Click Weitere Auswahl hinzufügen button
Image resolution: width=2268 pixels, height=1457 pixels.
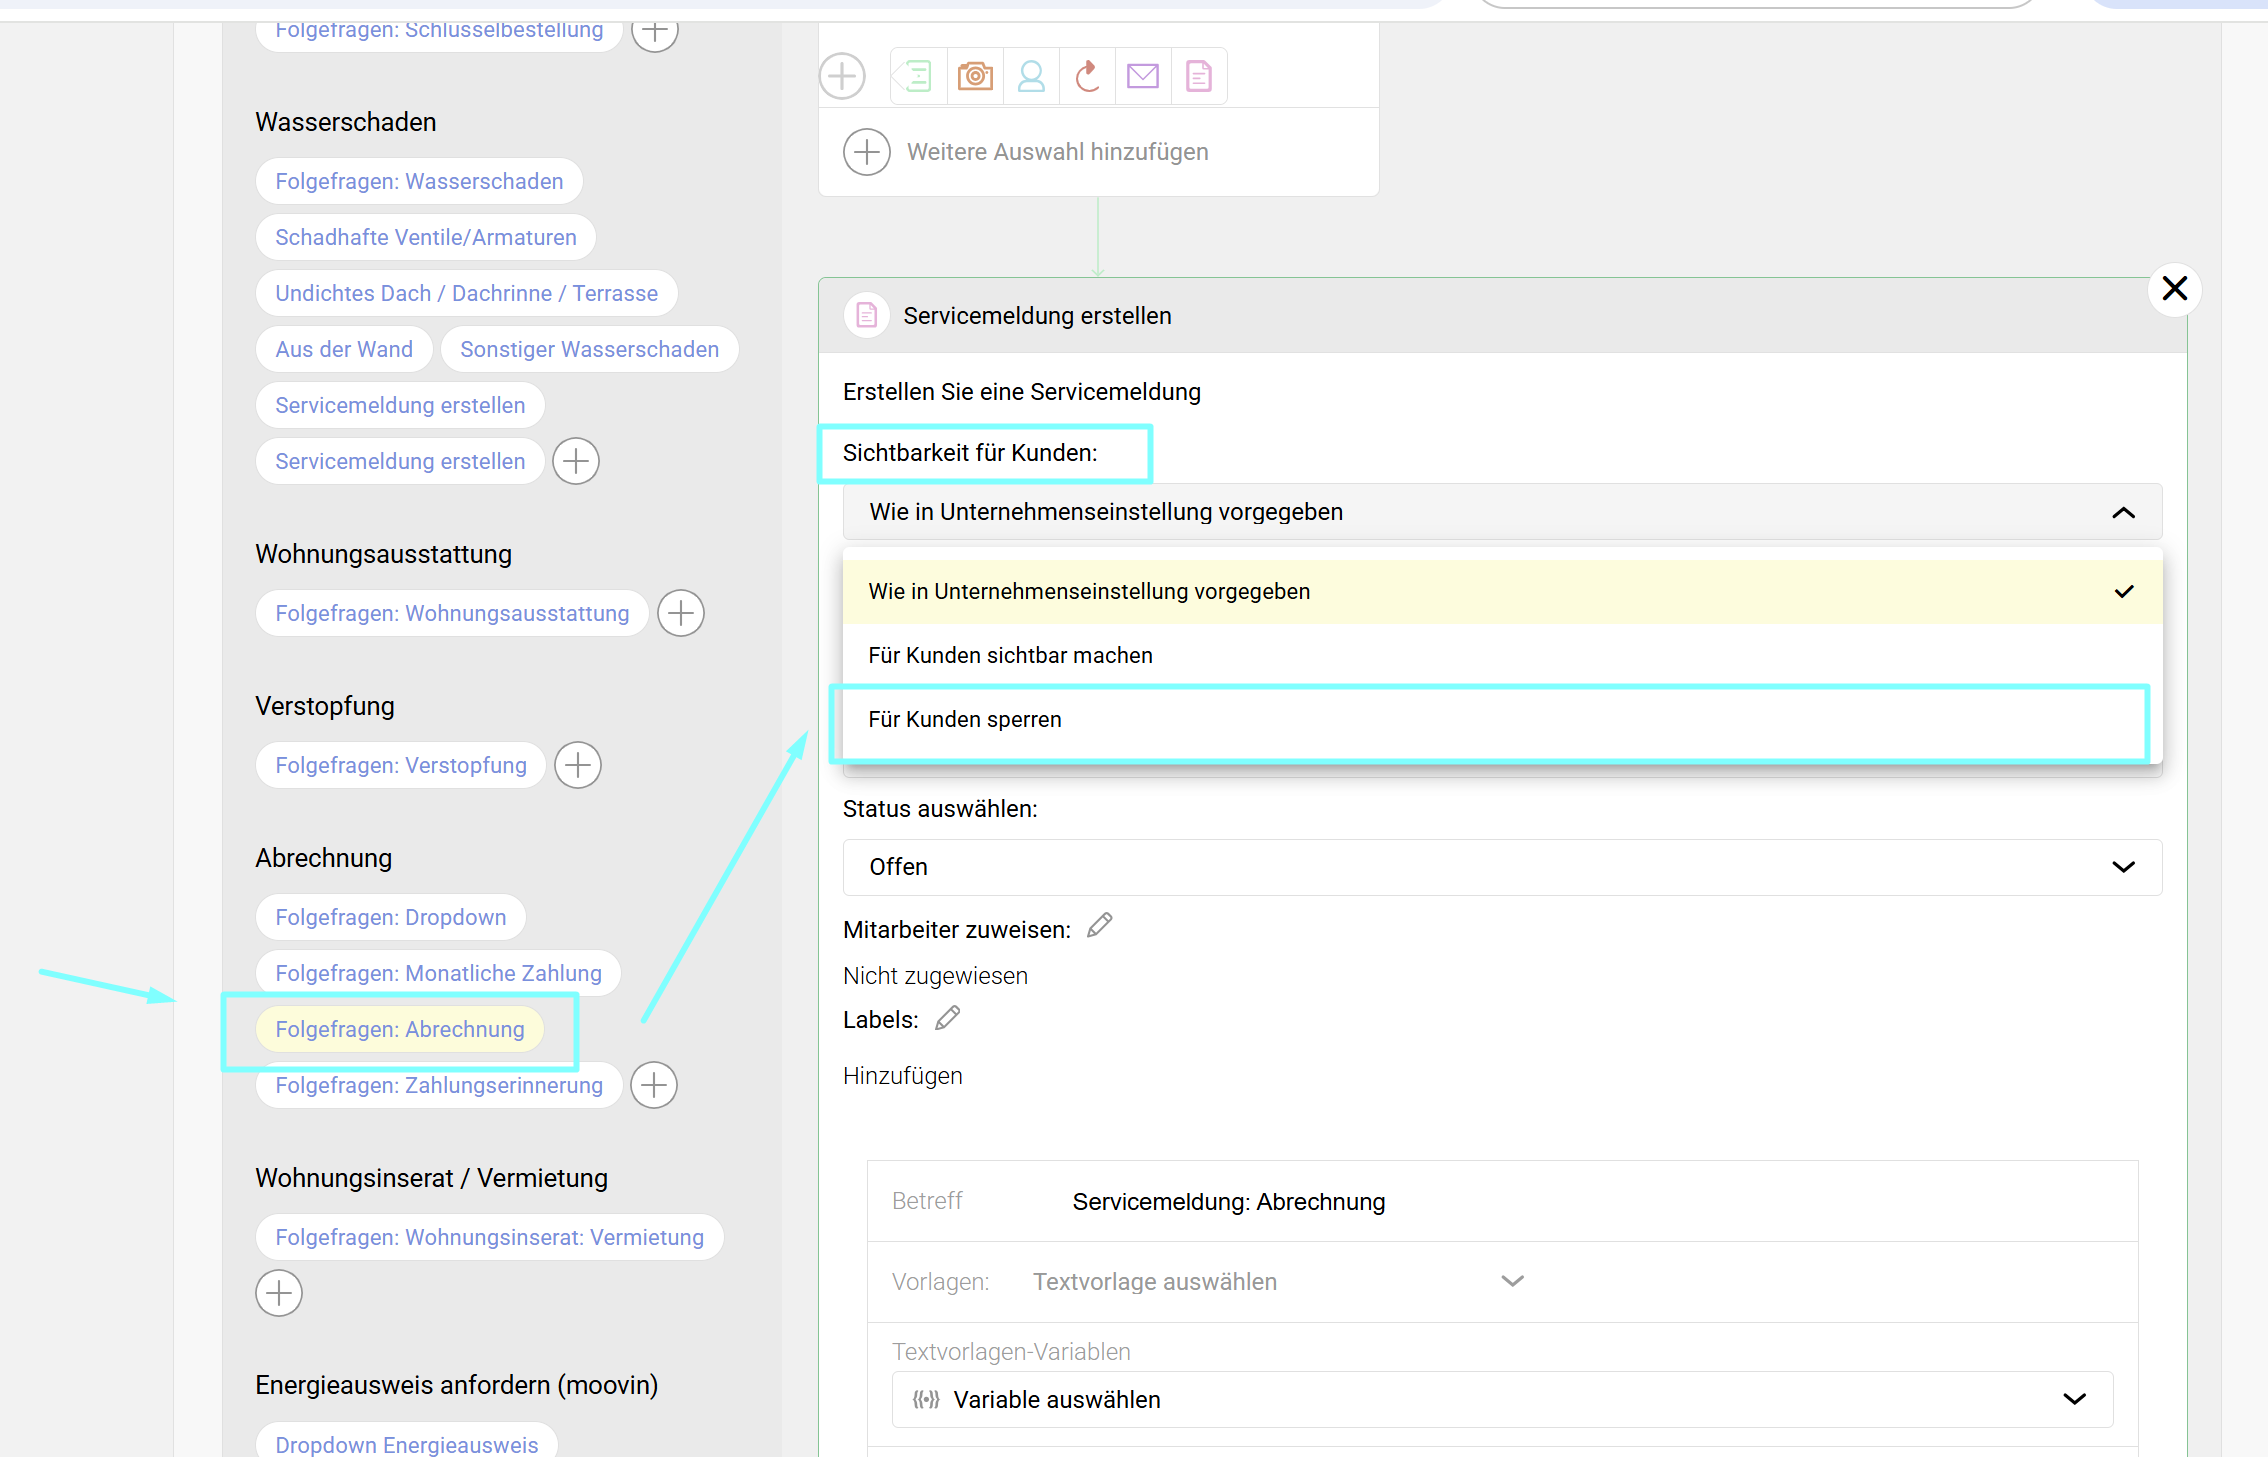1057,152
